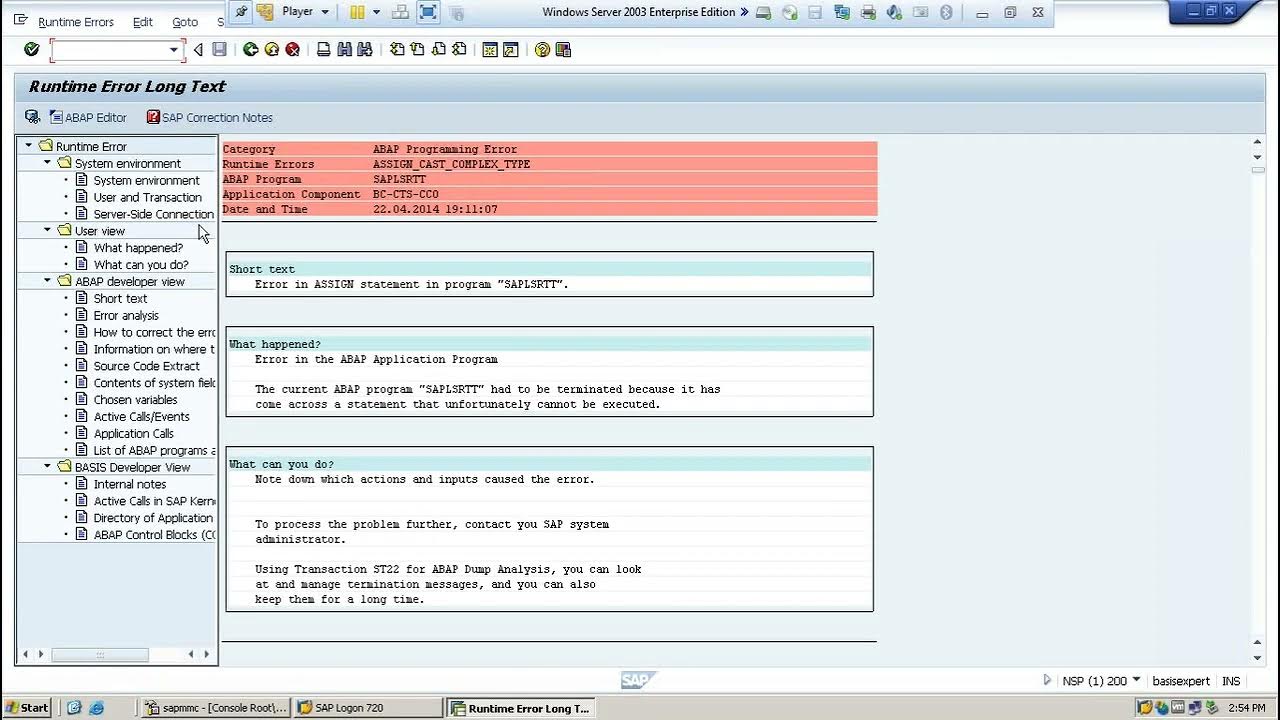Click the Runtime Error Long Text taskbar button

pos(521,707)
